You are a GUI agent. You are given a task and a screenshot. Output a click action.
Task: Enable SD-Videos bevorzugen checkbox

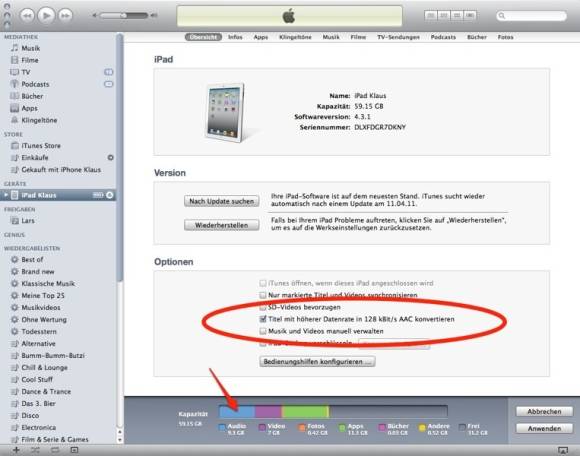(x=263, y=307)
